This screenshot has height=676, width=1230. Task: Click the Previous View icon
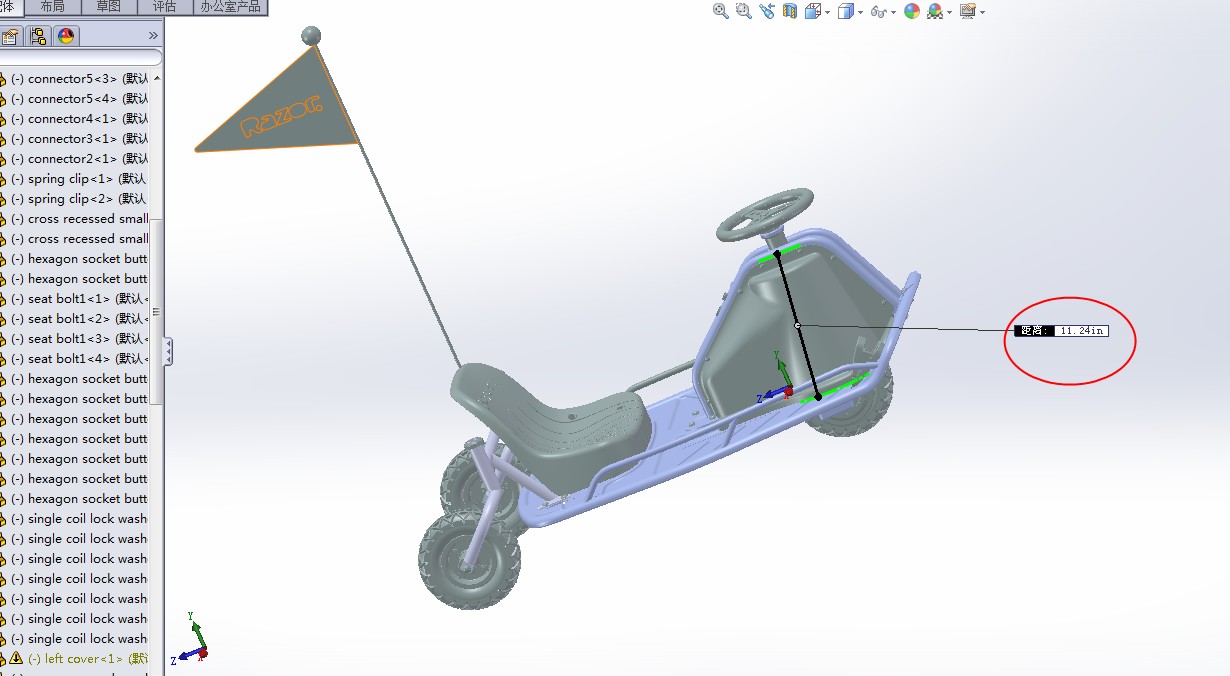pyautogui.click(x=767, y=11)
